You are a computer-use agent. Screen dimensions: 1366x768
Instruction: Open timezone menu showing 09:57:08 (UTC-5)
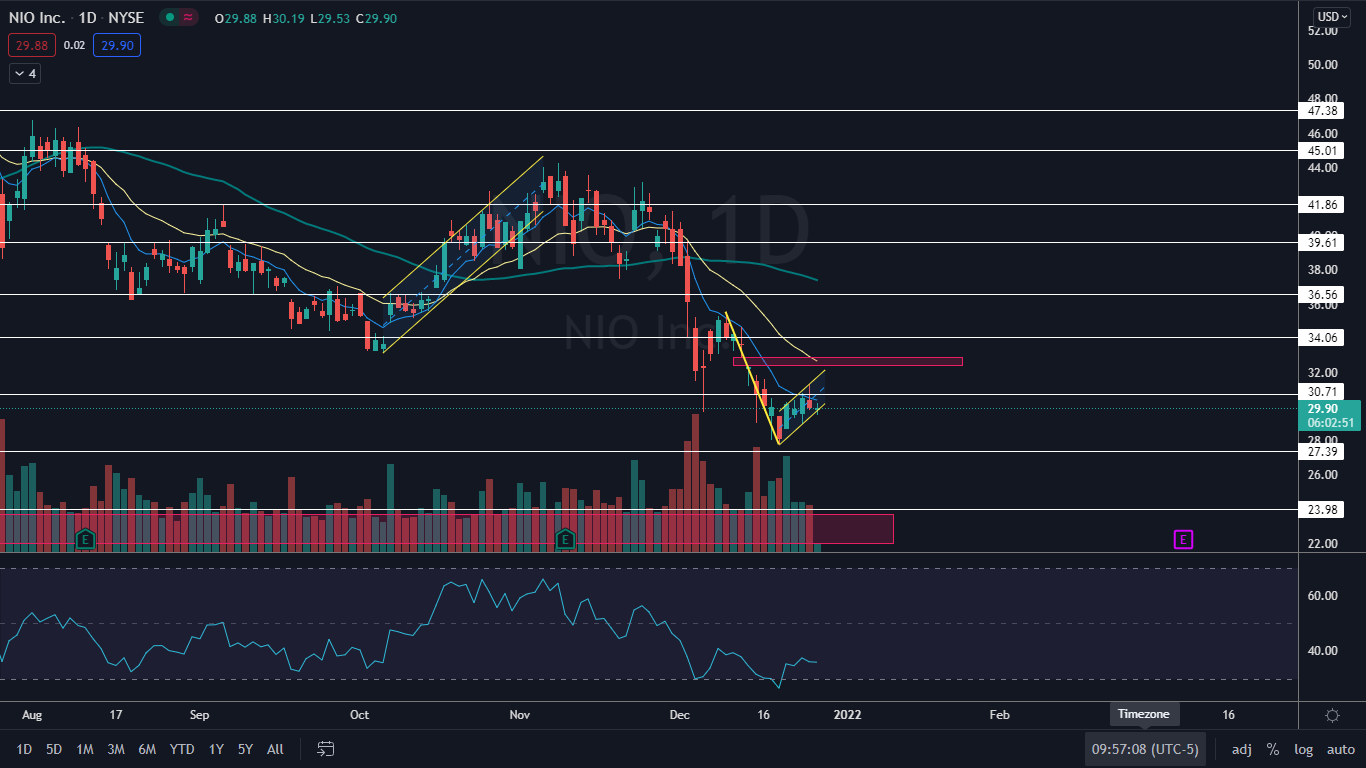tap(1145, 749)
